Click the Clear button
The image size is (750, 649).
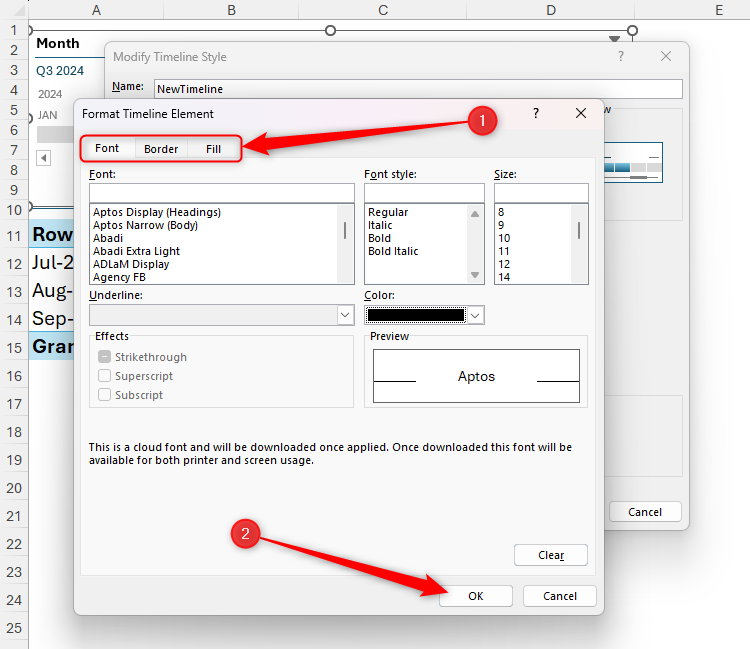551,555
